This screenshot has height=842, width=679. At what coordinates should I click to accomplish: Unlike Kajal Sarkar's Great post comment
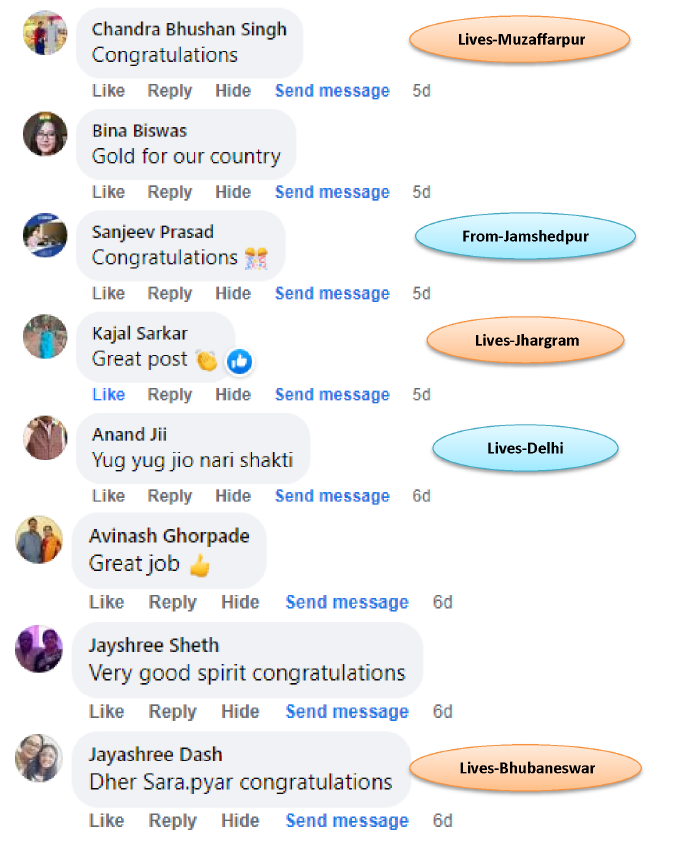109,395
